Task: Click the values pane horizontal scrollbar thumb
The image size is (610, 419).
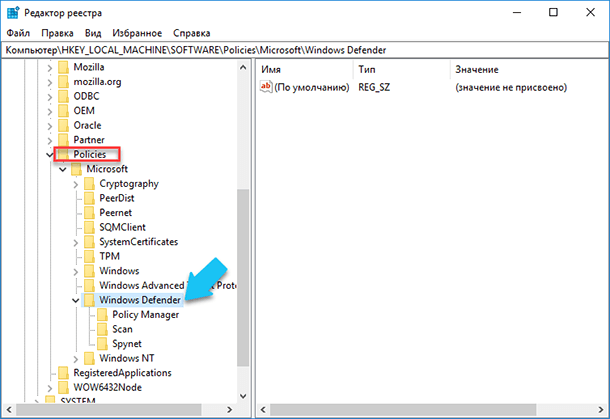Action: (x=403, y=409)
